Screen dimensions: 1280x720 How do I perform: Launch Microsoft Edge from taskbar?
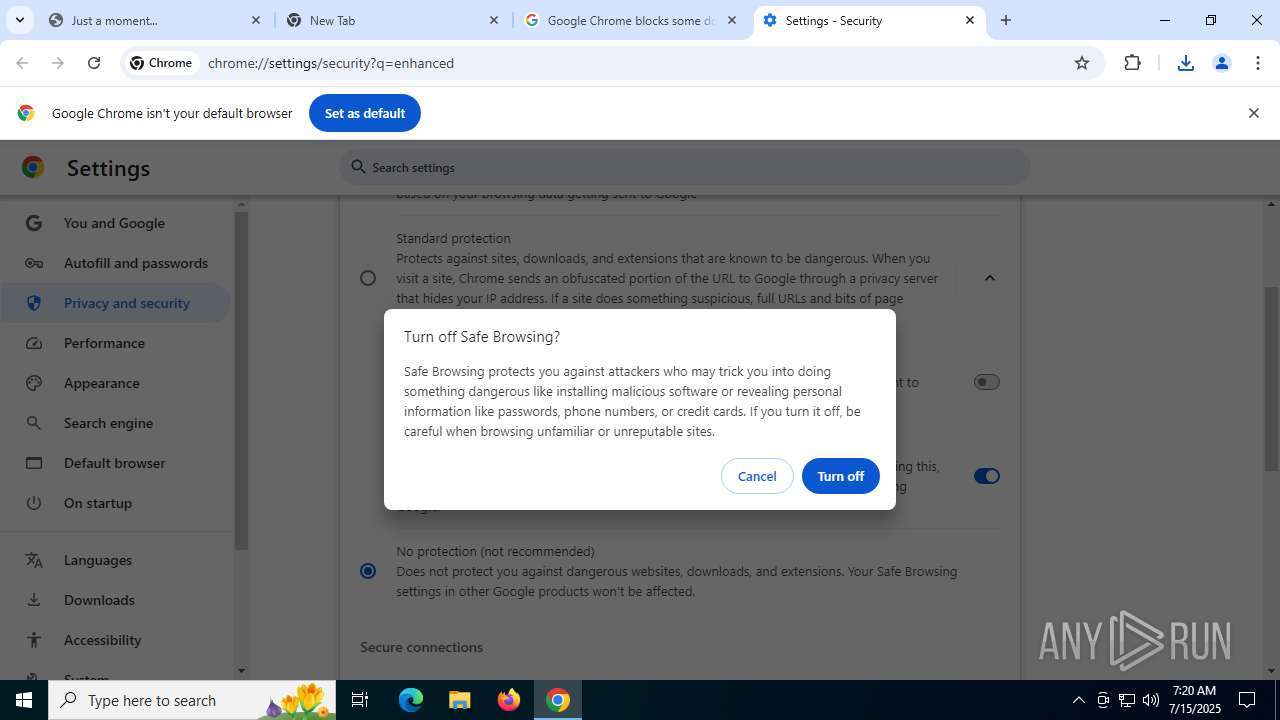tap(411, 700)
